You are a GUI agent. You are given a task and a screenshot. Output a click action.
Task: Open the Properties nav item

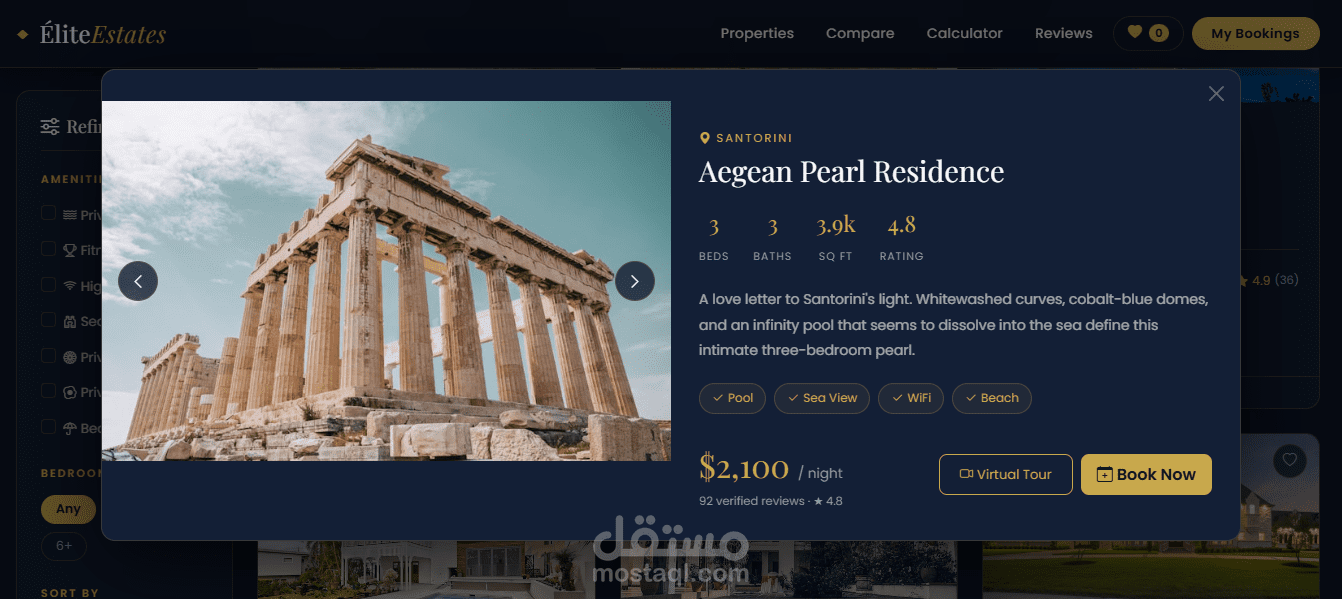(x=757, y=33)
